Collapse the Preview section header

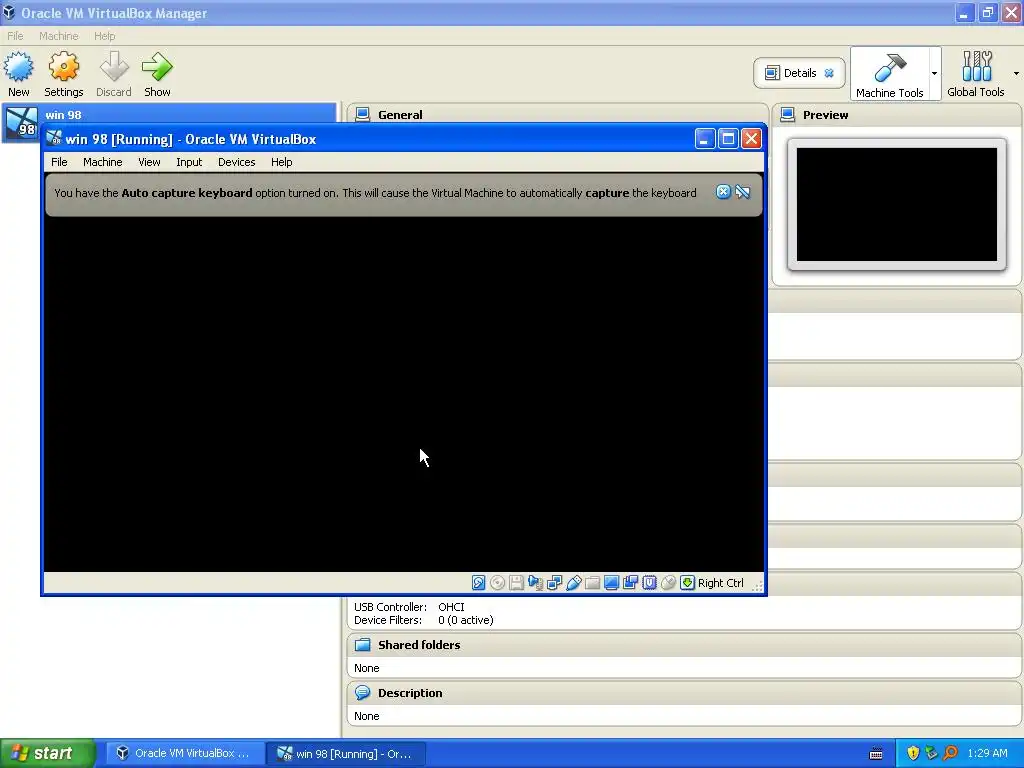click(897, 115)
